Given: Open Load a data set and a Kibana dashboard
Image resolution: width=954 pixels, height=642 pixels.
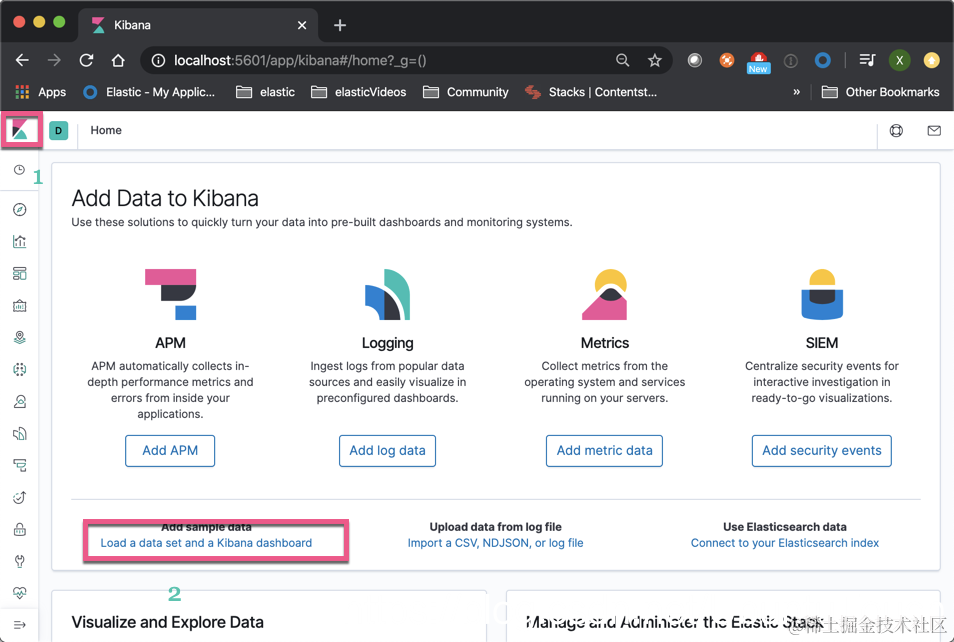Looking at the screenshot, I should click(x=206, y=543).
